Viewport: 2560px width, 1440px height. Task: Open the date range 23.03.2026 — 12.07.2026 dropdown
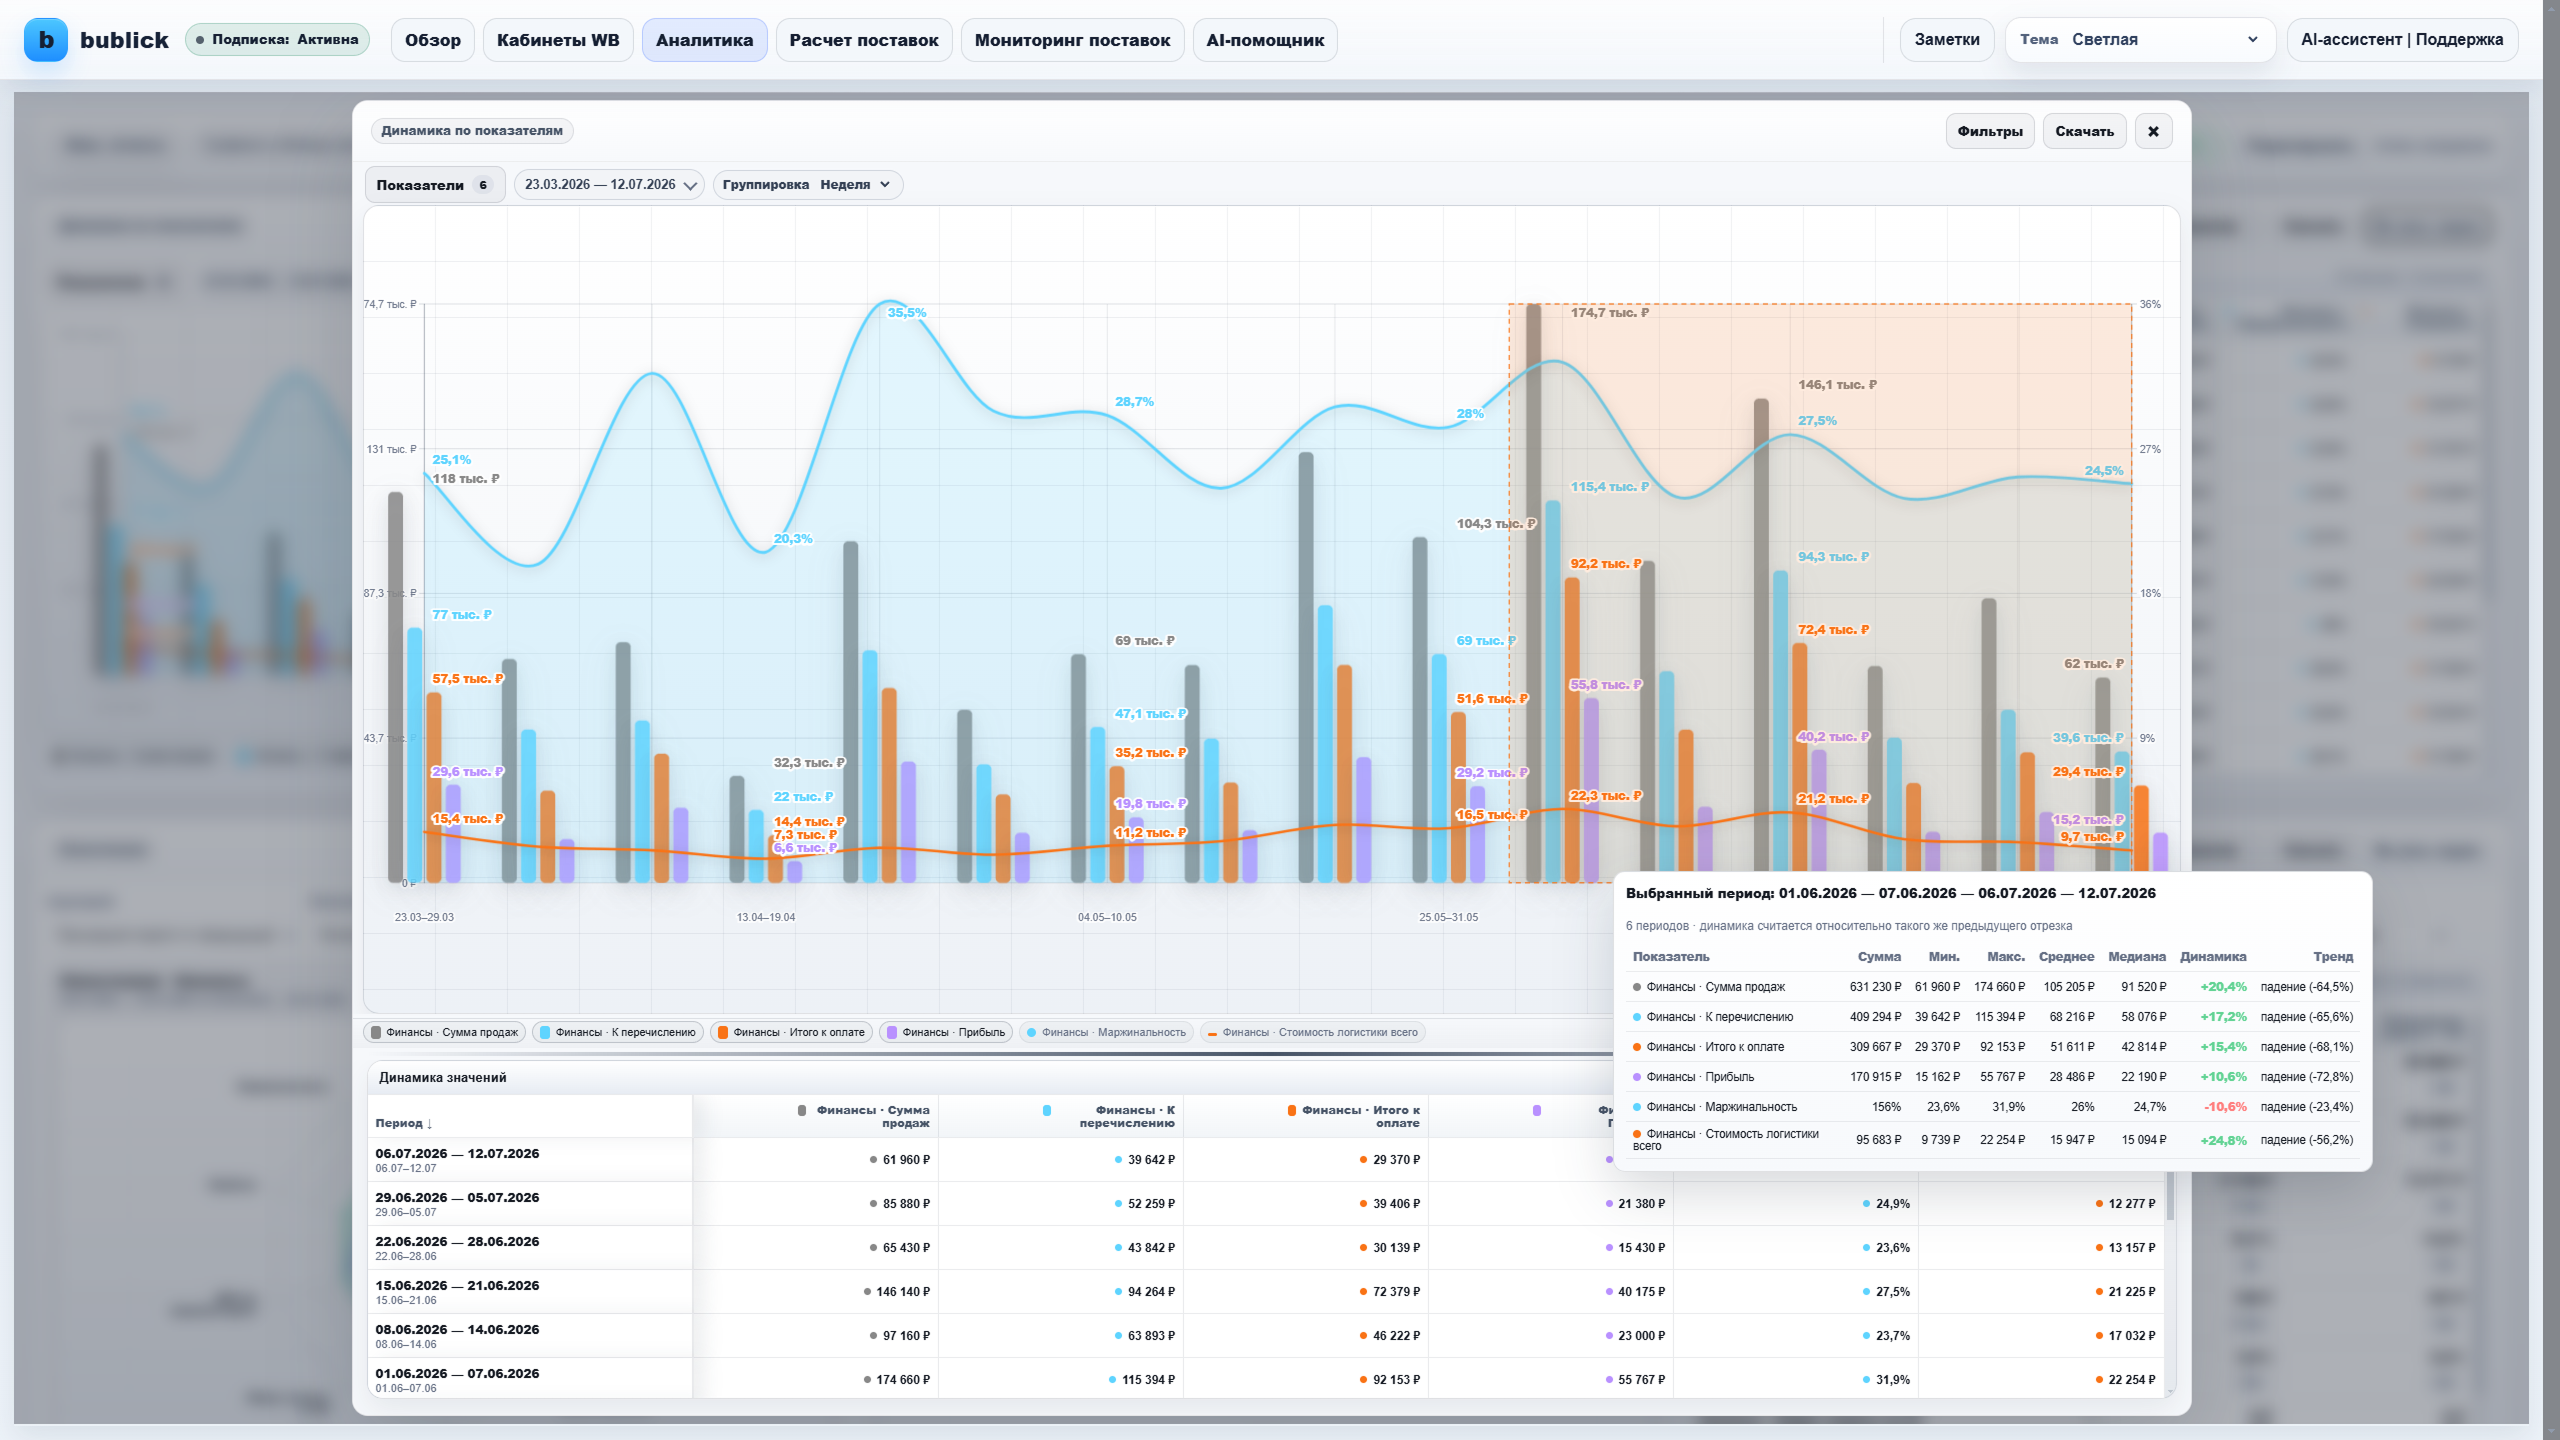coord(609,185)
